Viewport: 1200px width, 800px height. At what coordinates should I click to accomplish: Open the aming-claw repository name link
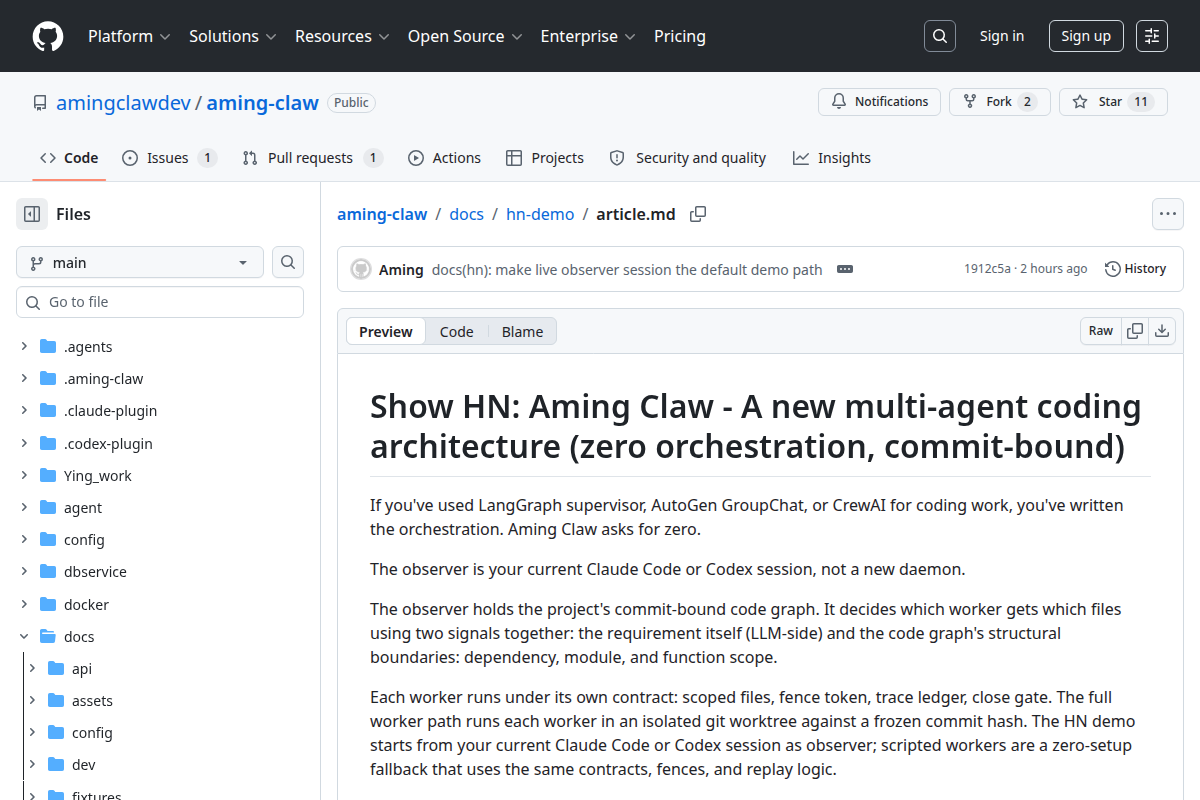point(262,102)
